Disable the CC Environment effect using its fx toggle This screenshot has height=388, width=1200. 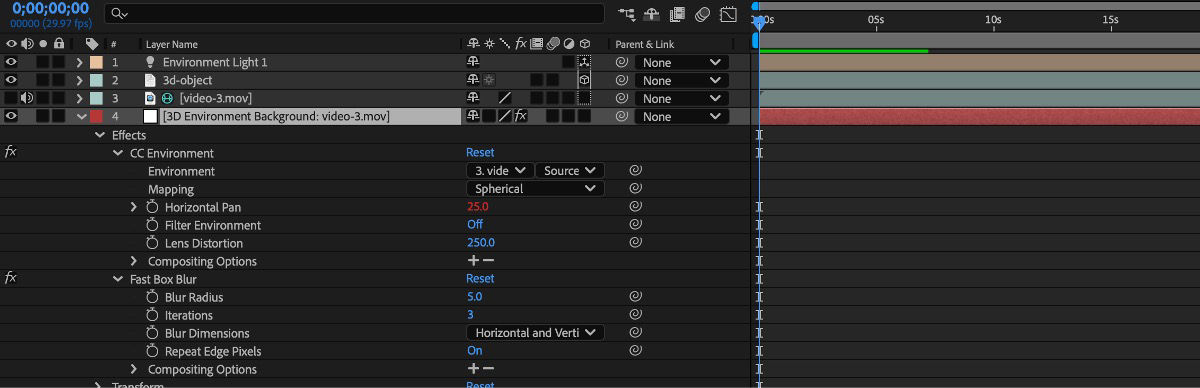coord(11,153)
